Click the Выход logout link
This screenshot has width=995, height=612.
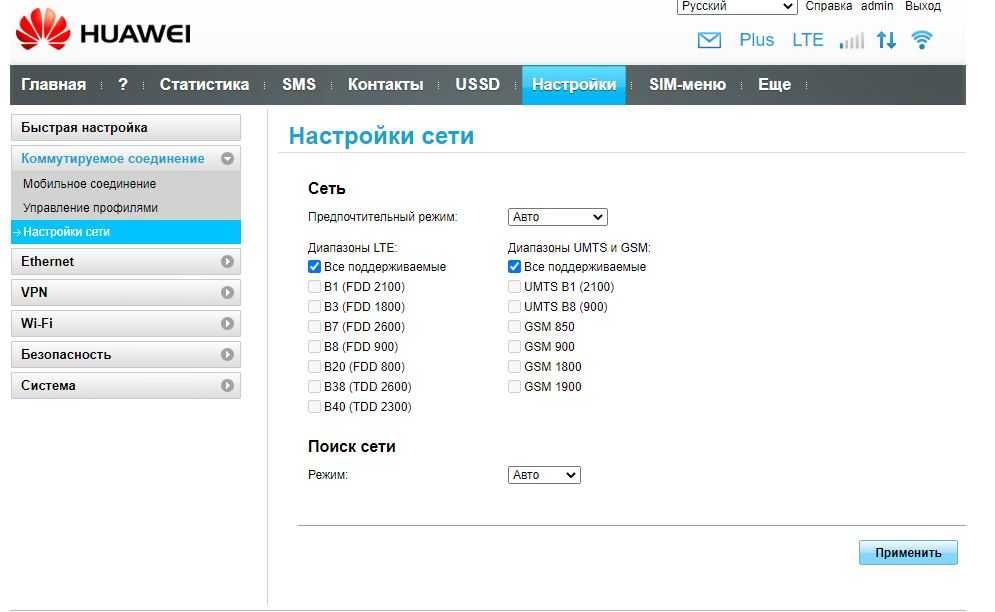tap(923, 6)
